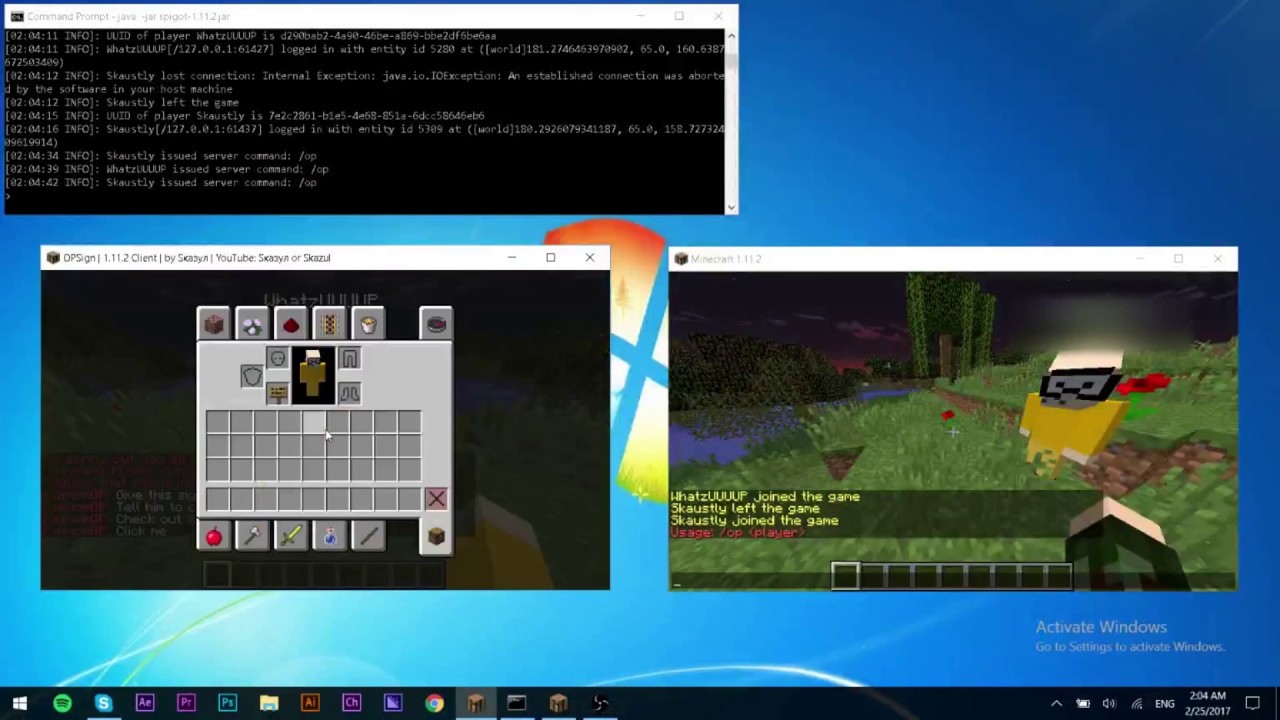
Task: Click 'Skaustly left the game' chat message
Action: pyautogui.click(x=745, y=508)
